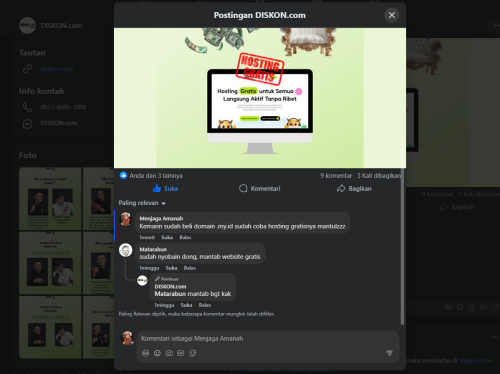Click the DISKON.com page name in background header
Screen dimensions: 500x374
[x=61, y=26]
